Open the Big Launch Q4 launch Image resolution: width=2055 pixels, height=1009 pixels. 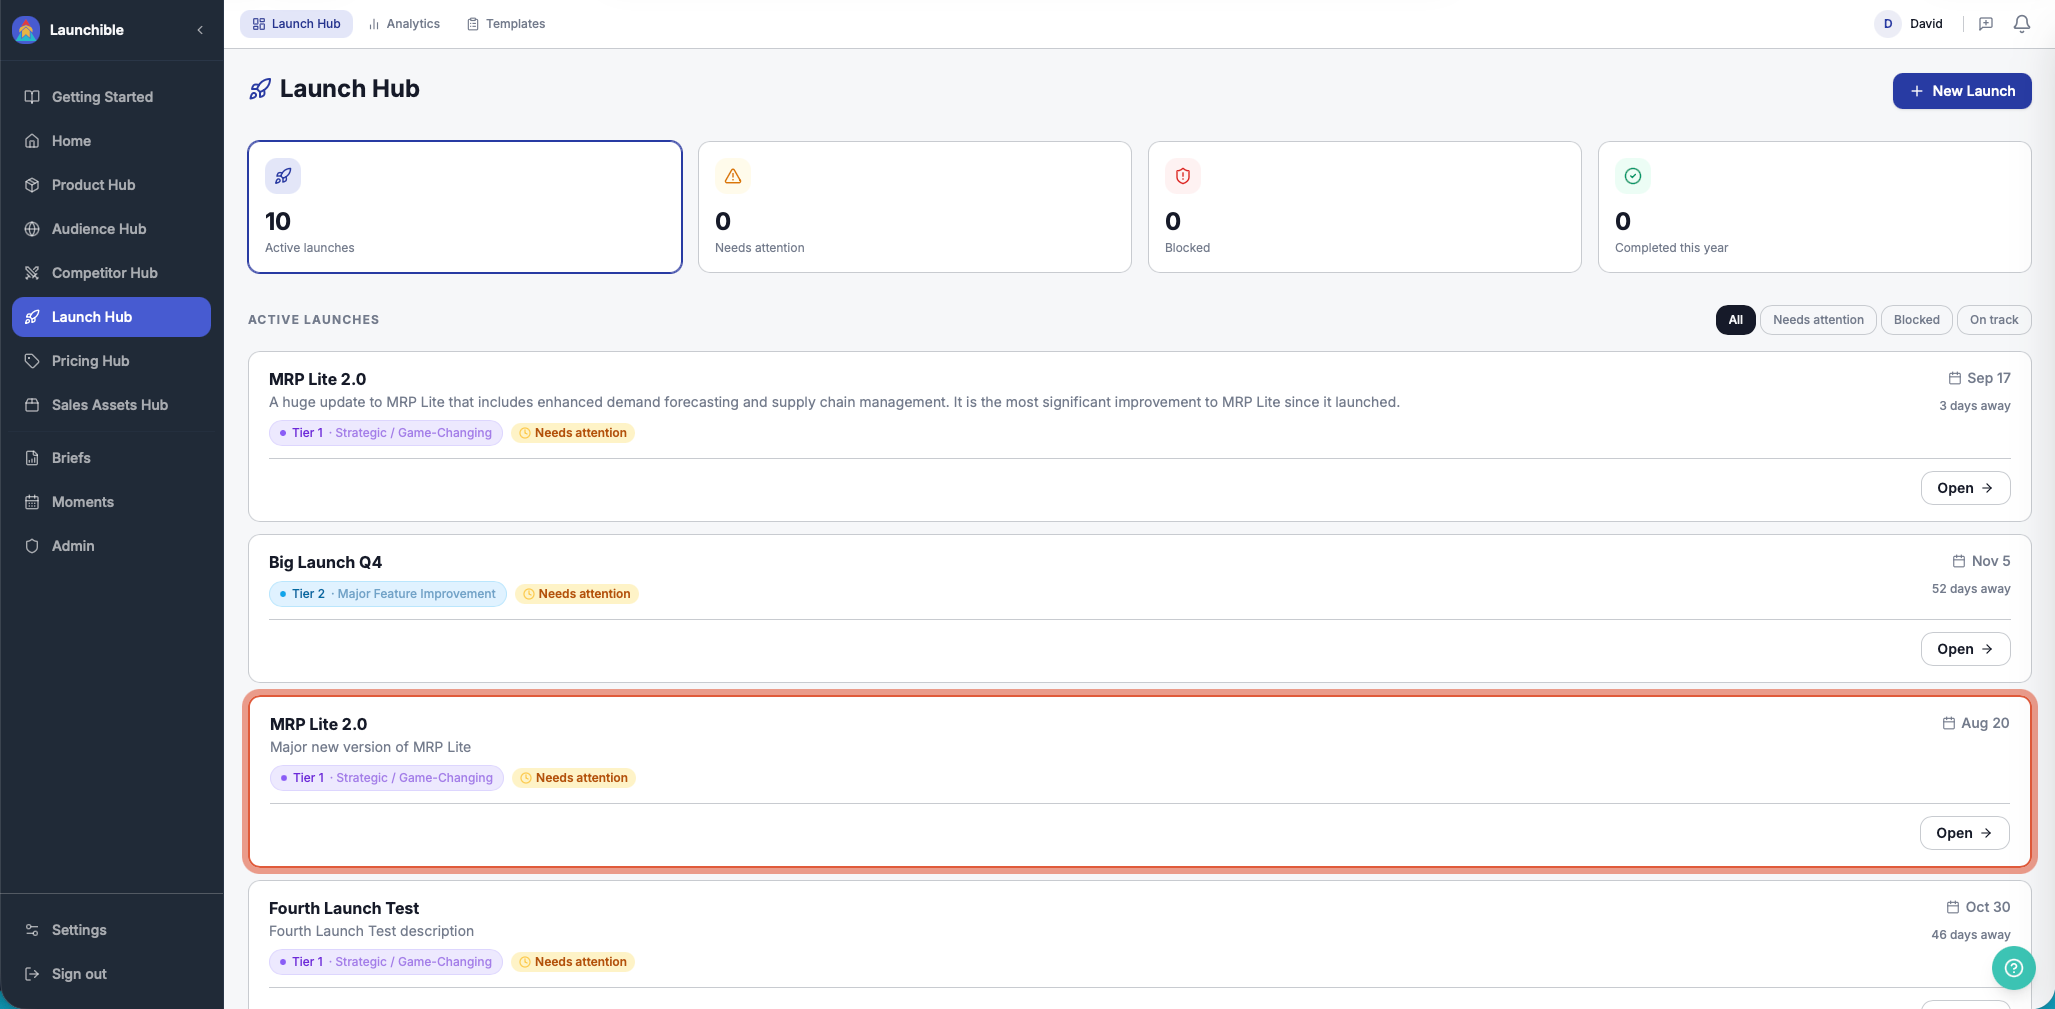tap(1965, 649)
